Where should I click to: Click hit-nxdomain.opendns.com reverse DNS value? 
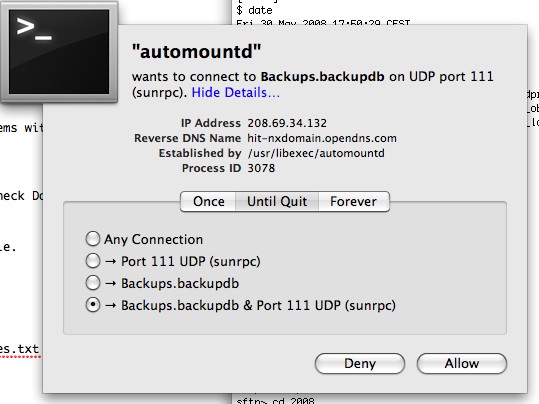(x=322, y=138)
